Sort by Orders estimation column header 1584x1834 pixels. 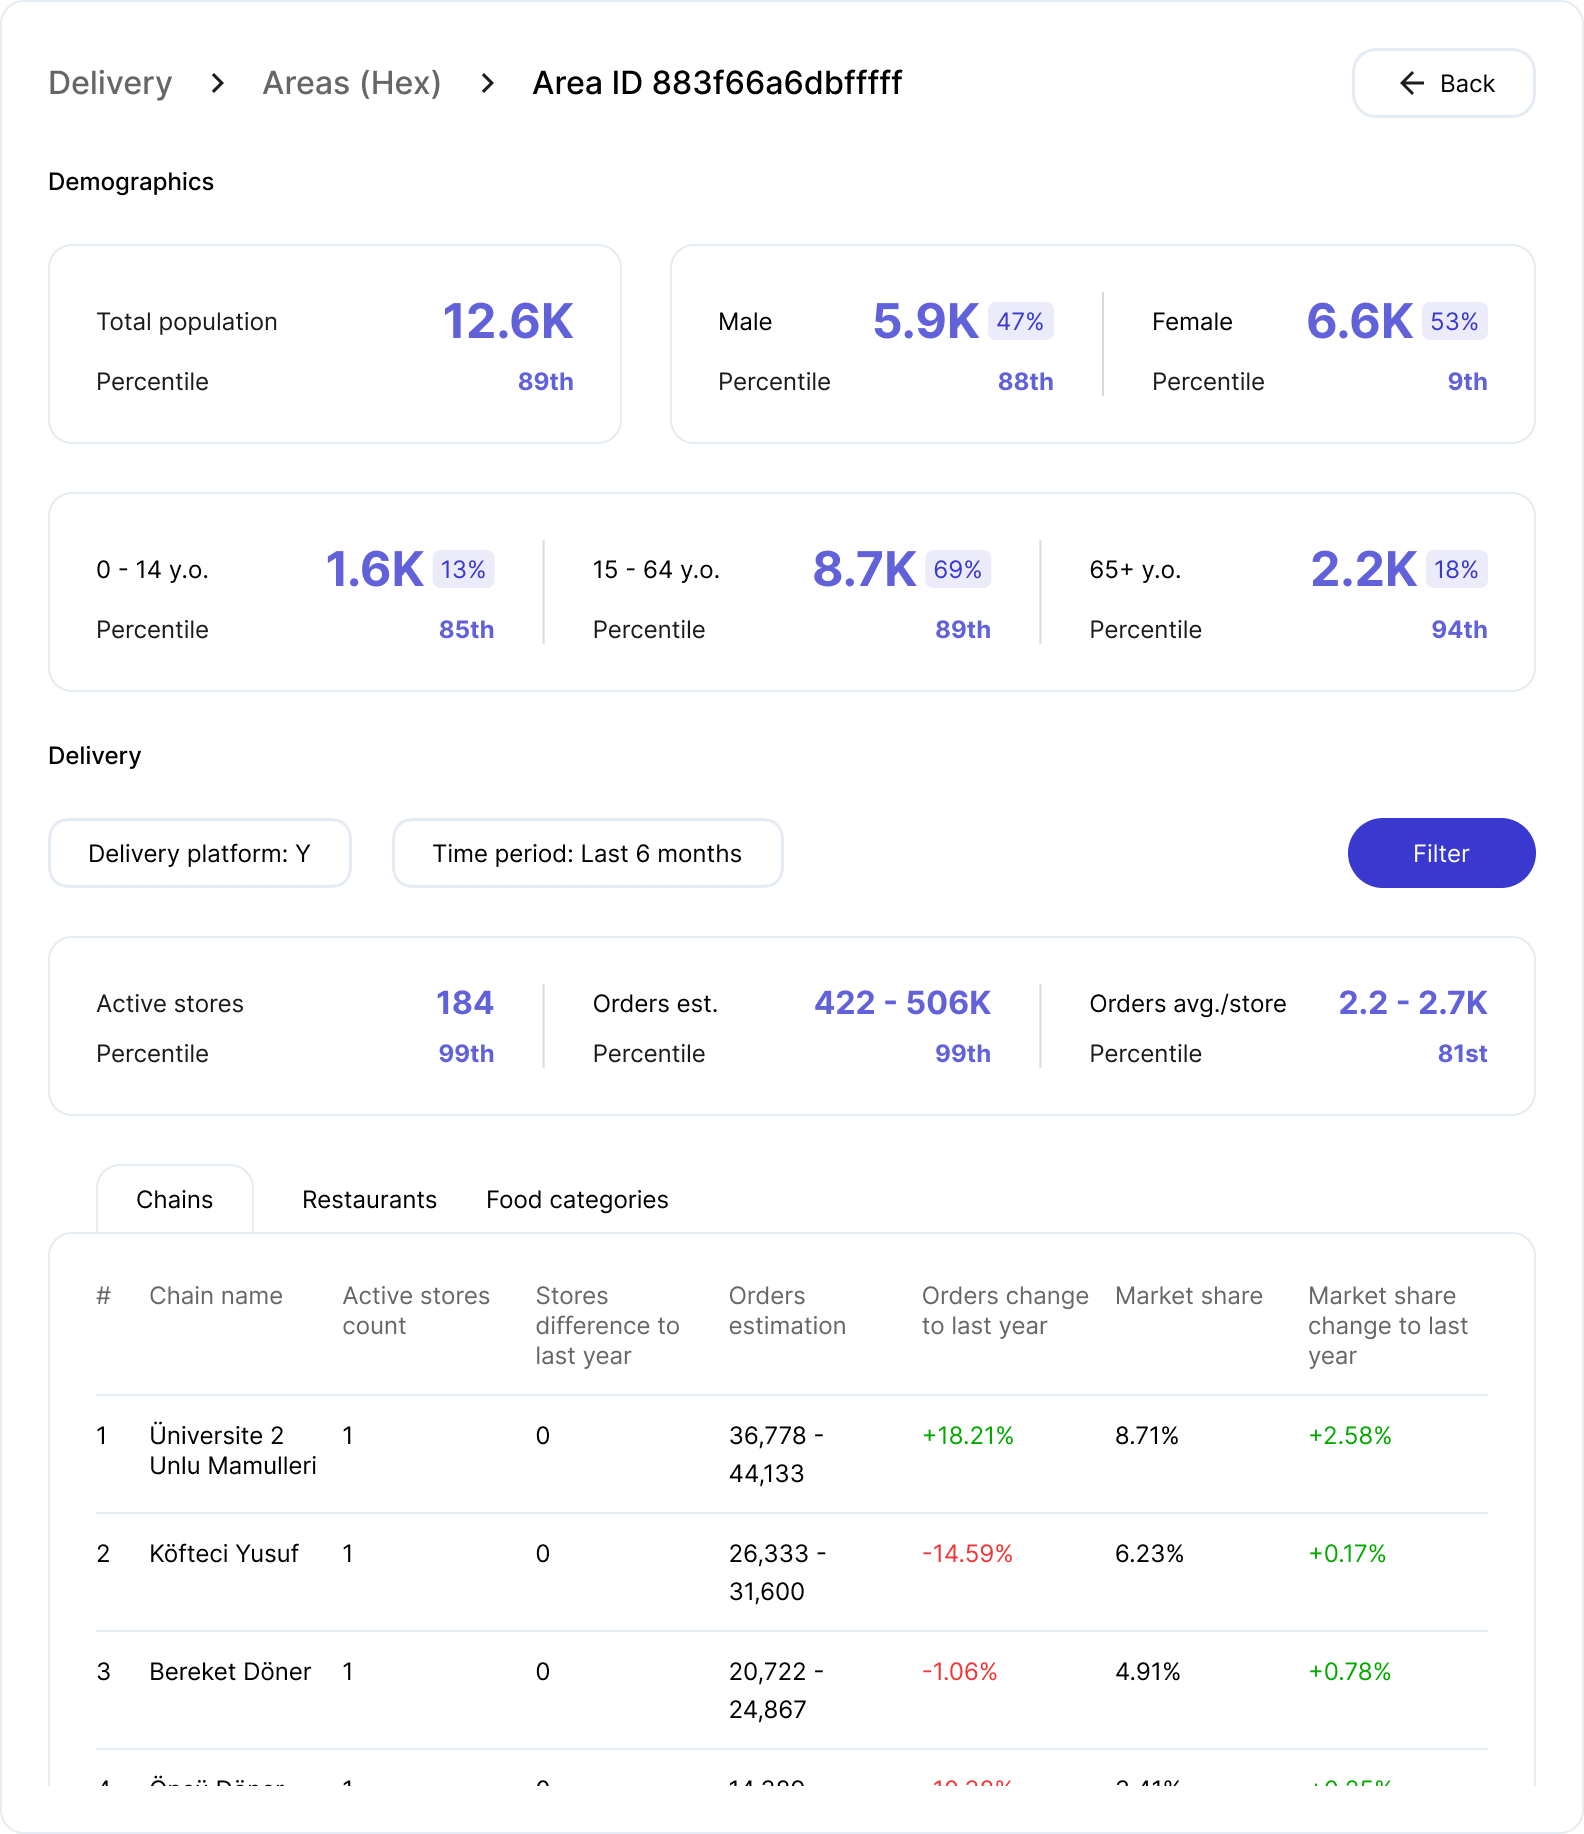[787, 1310]
